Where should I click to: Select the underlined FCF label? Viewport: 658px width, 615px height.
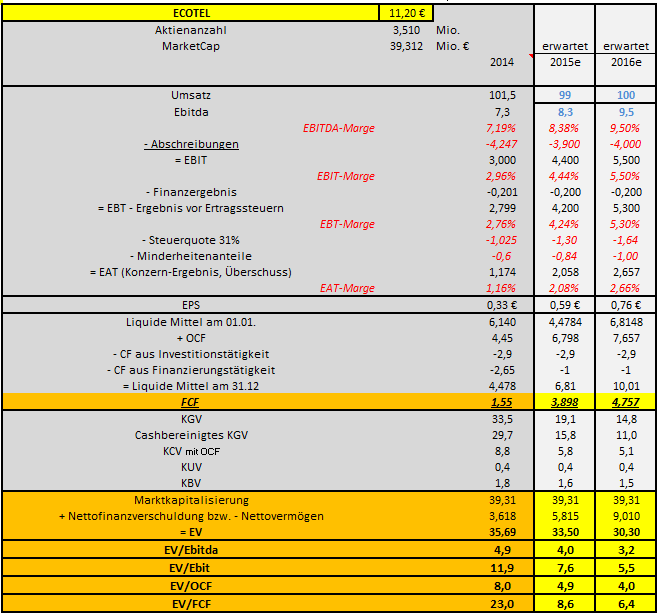point(190,402)
